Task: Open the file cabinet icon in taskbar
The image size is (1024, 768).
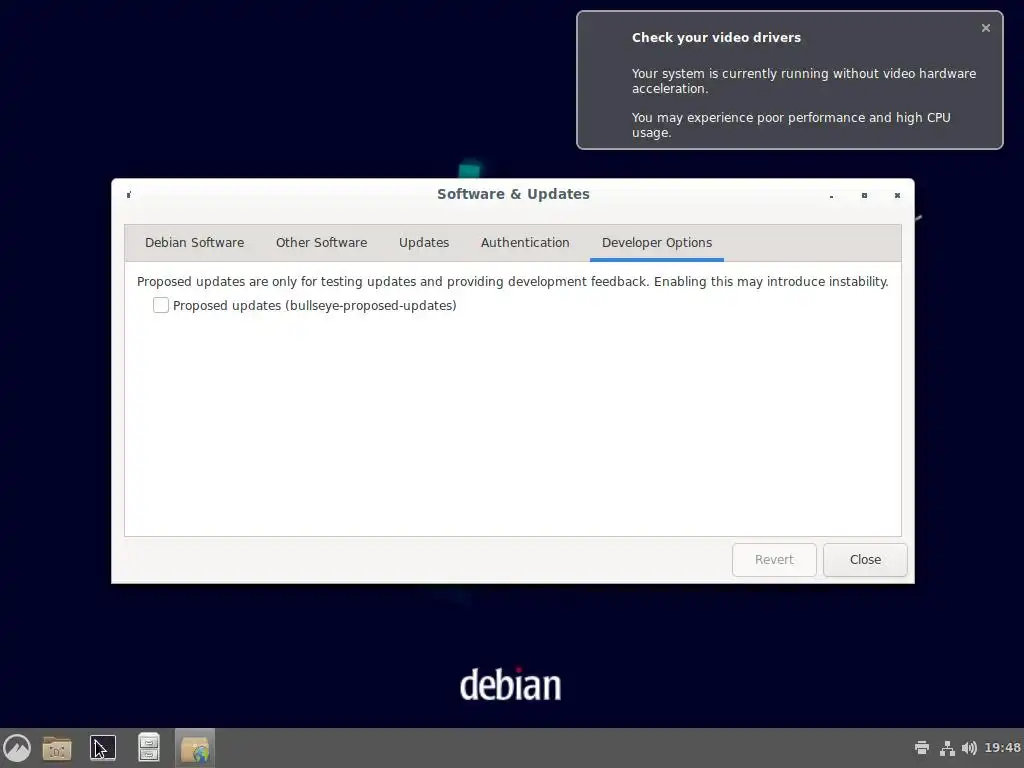Action: 148,748
